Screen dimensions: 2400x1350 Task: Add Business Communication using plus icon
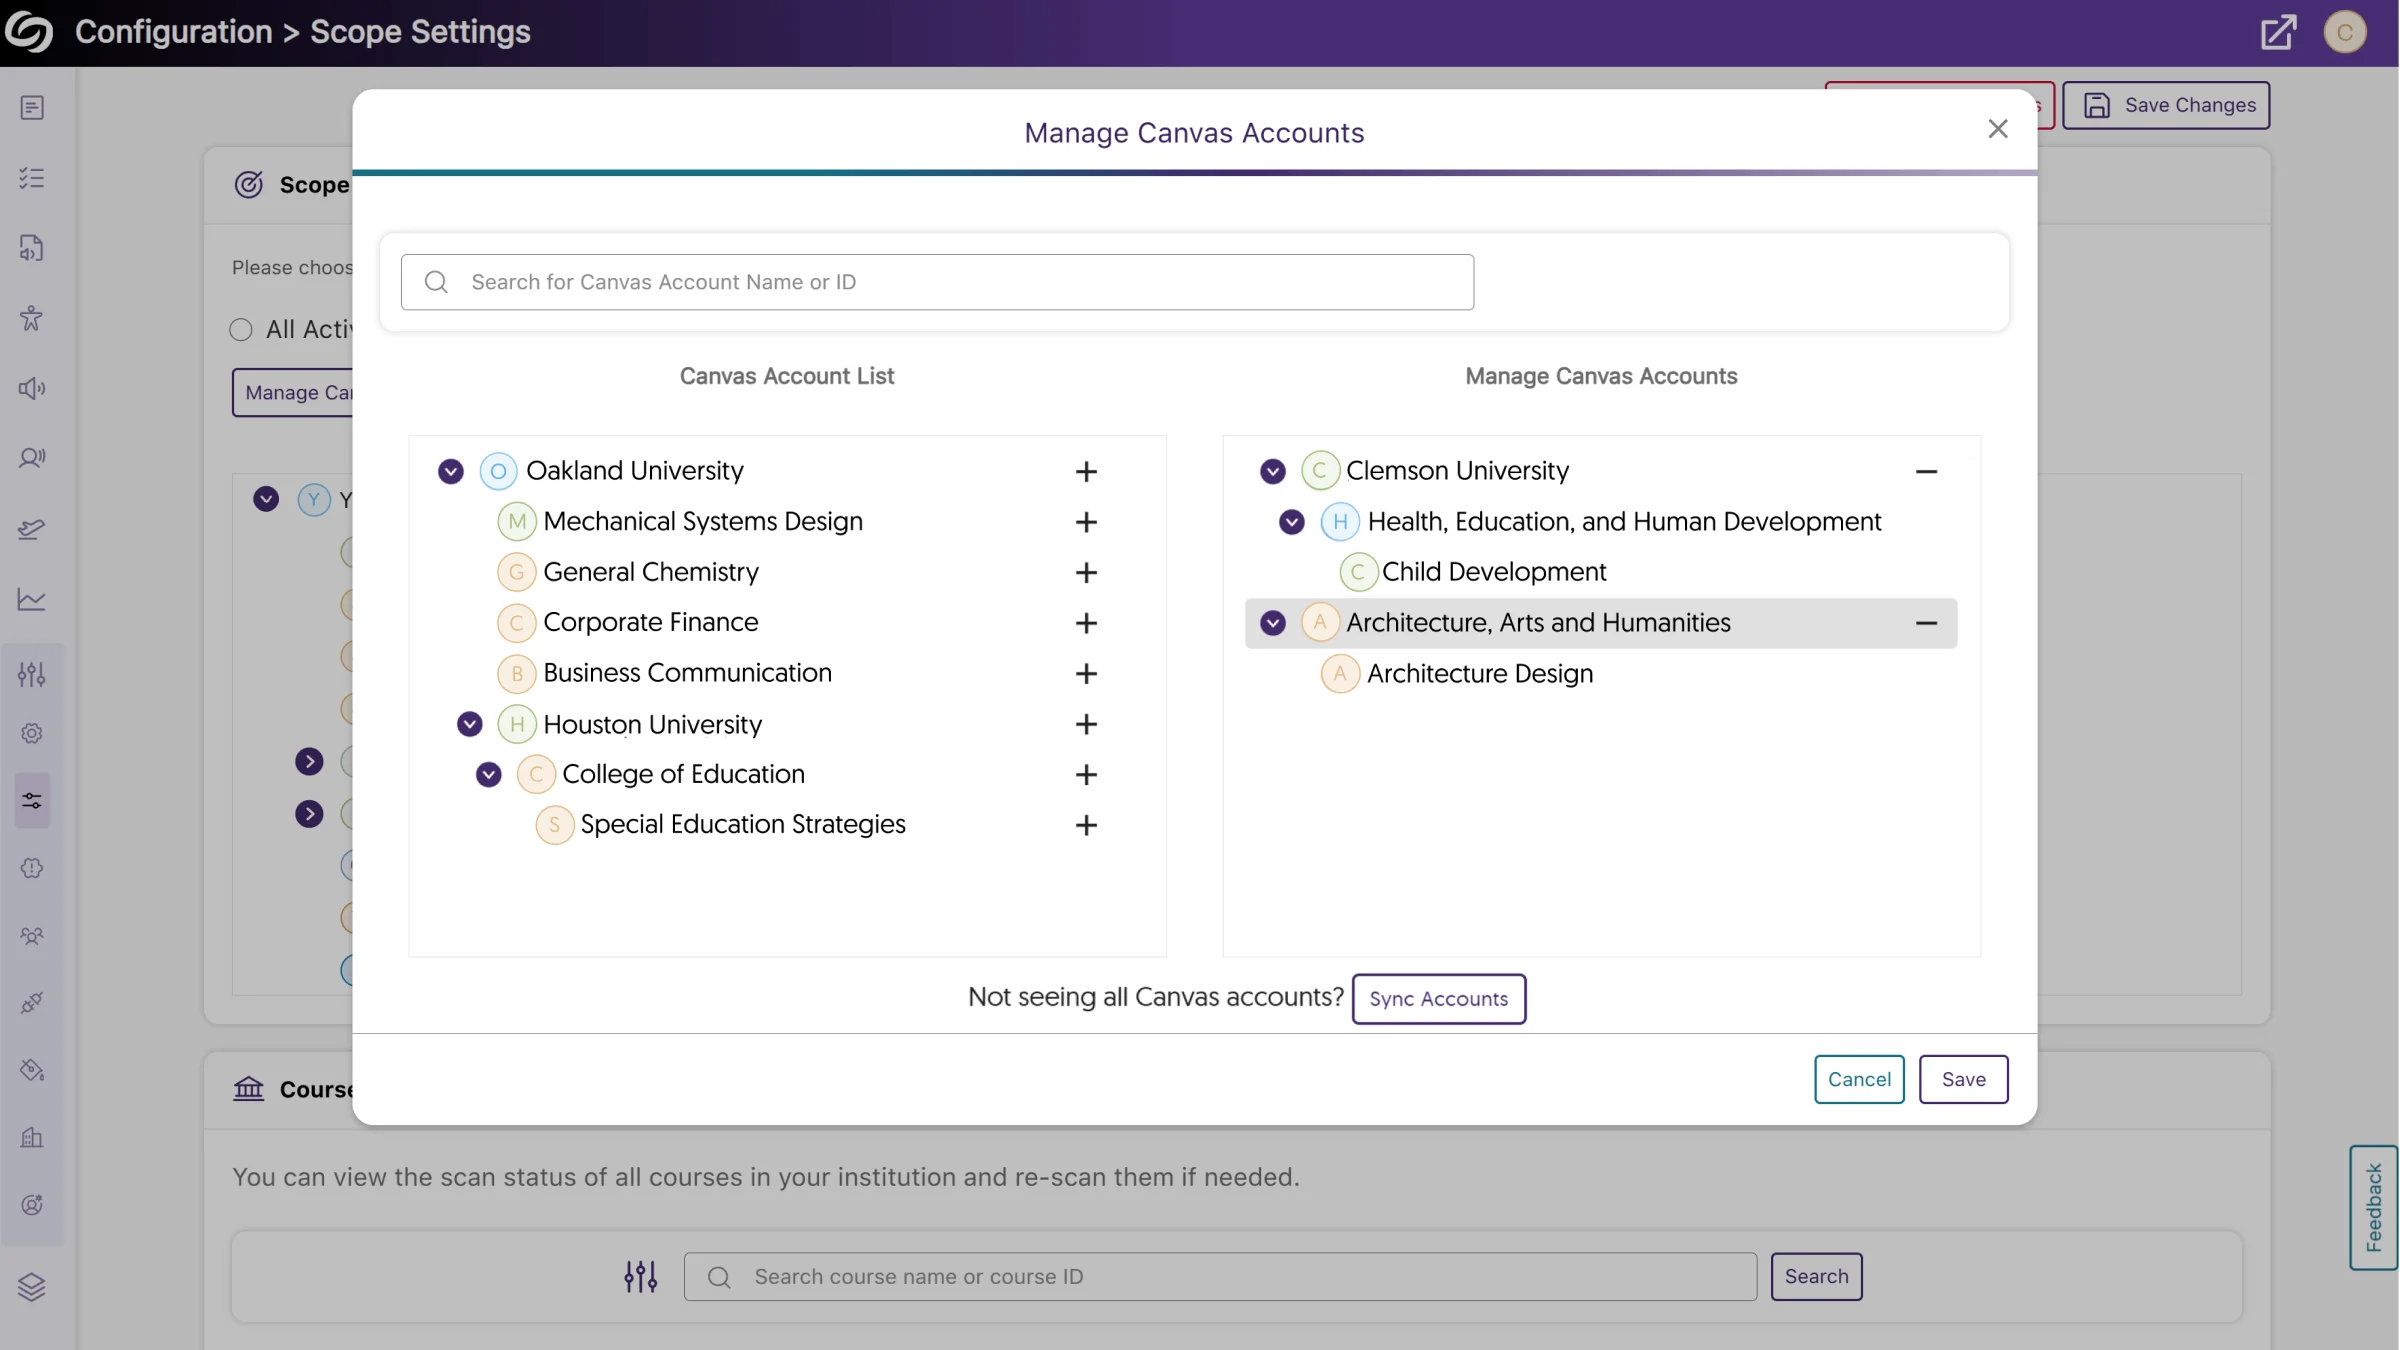tap(1086, 673)
